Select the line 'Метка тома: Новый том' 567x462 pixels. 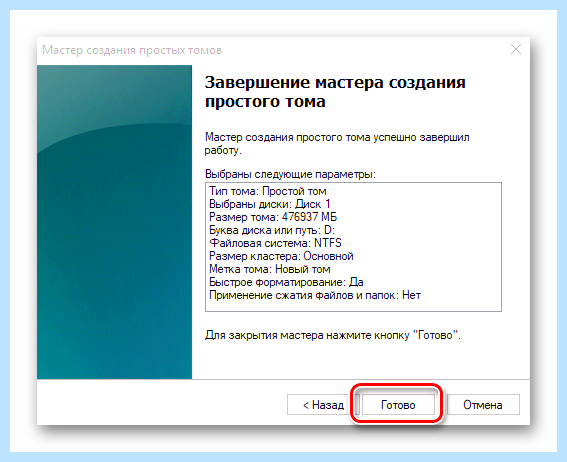coord(270,269)
